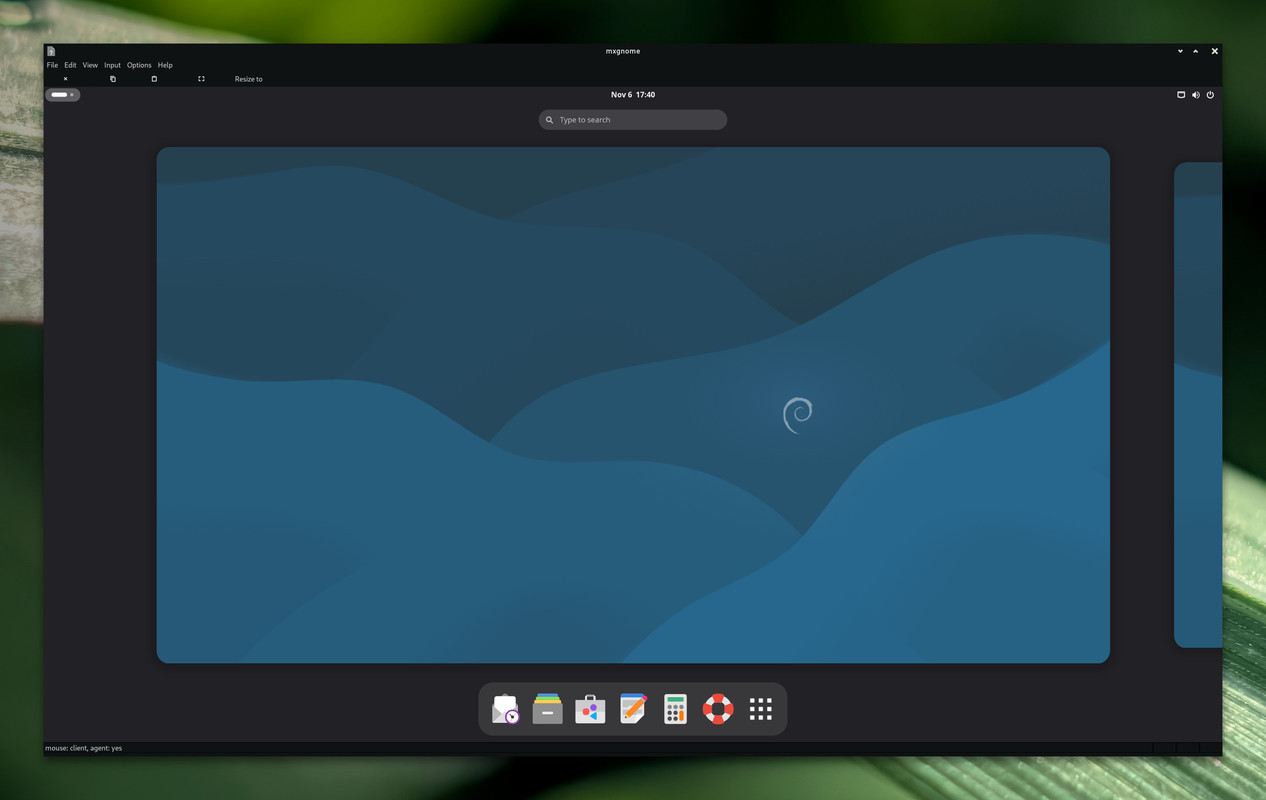Launch the Text Editor pencil icon

(x=633, y=709)
